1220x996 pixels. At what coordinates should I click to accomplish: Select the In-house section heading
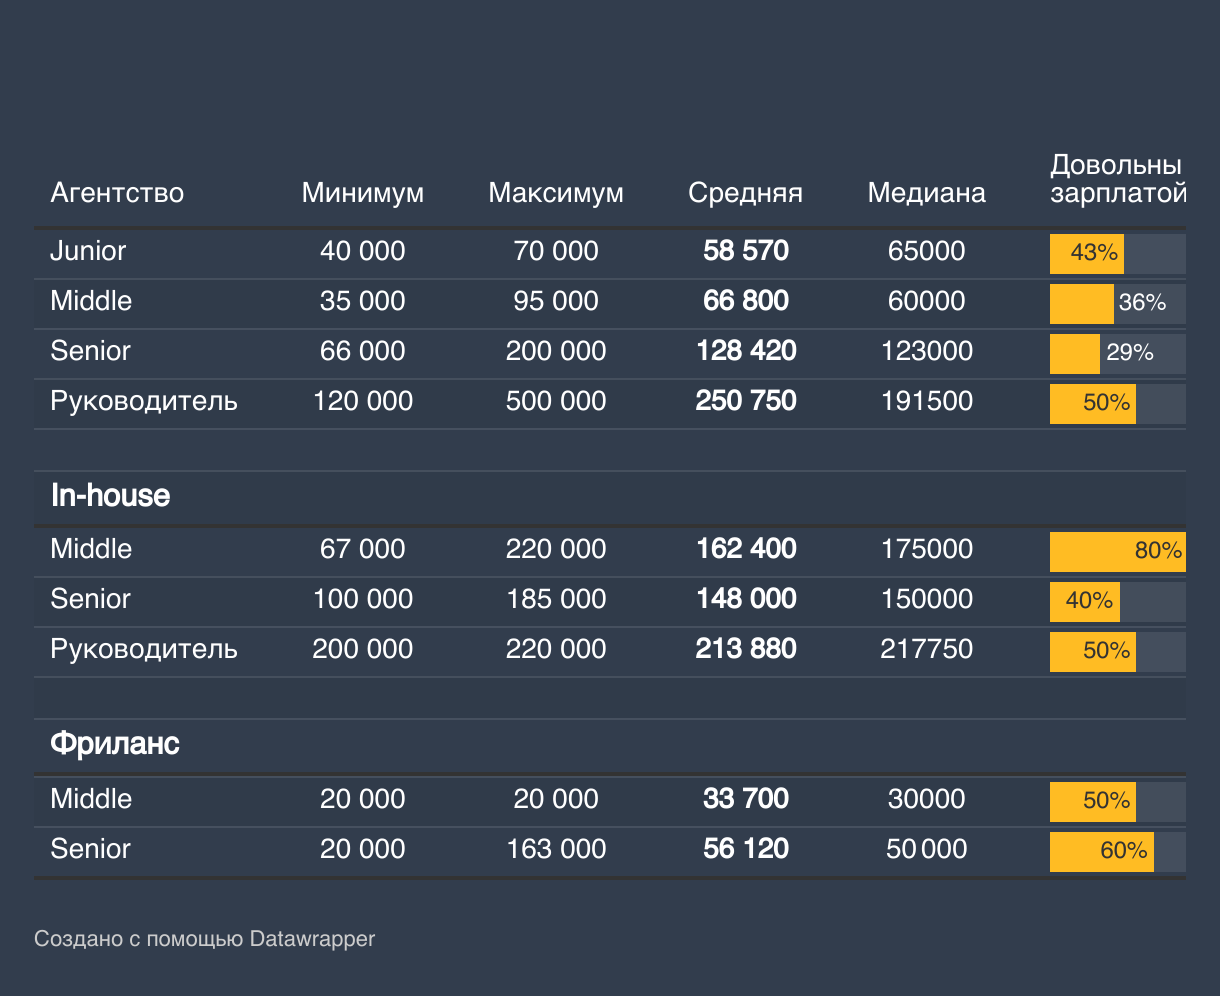110,496
